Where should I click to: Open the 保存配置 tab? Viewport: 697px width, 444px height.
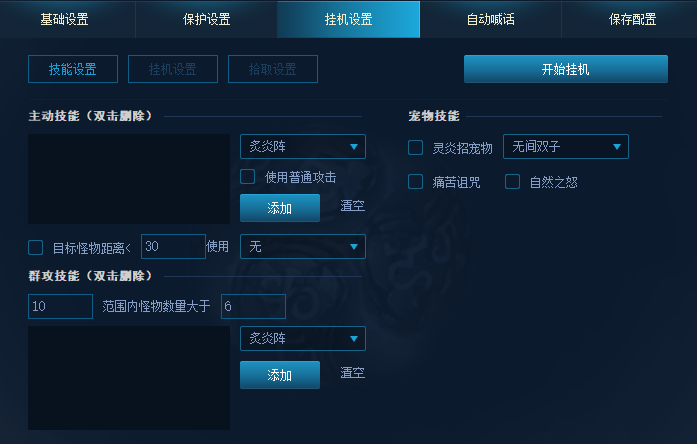coord(632,19)
